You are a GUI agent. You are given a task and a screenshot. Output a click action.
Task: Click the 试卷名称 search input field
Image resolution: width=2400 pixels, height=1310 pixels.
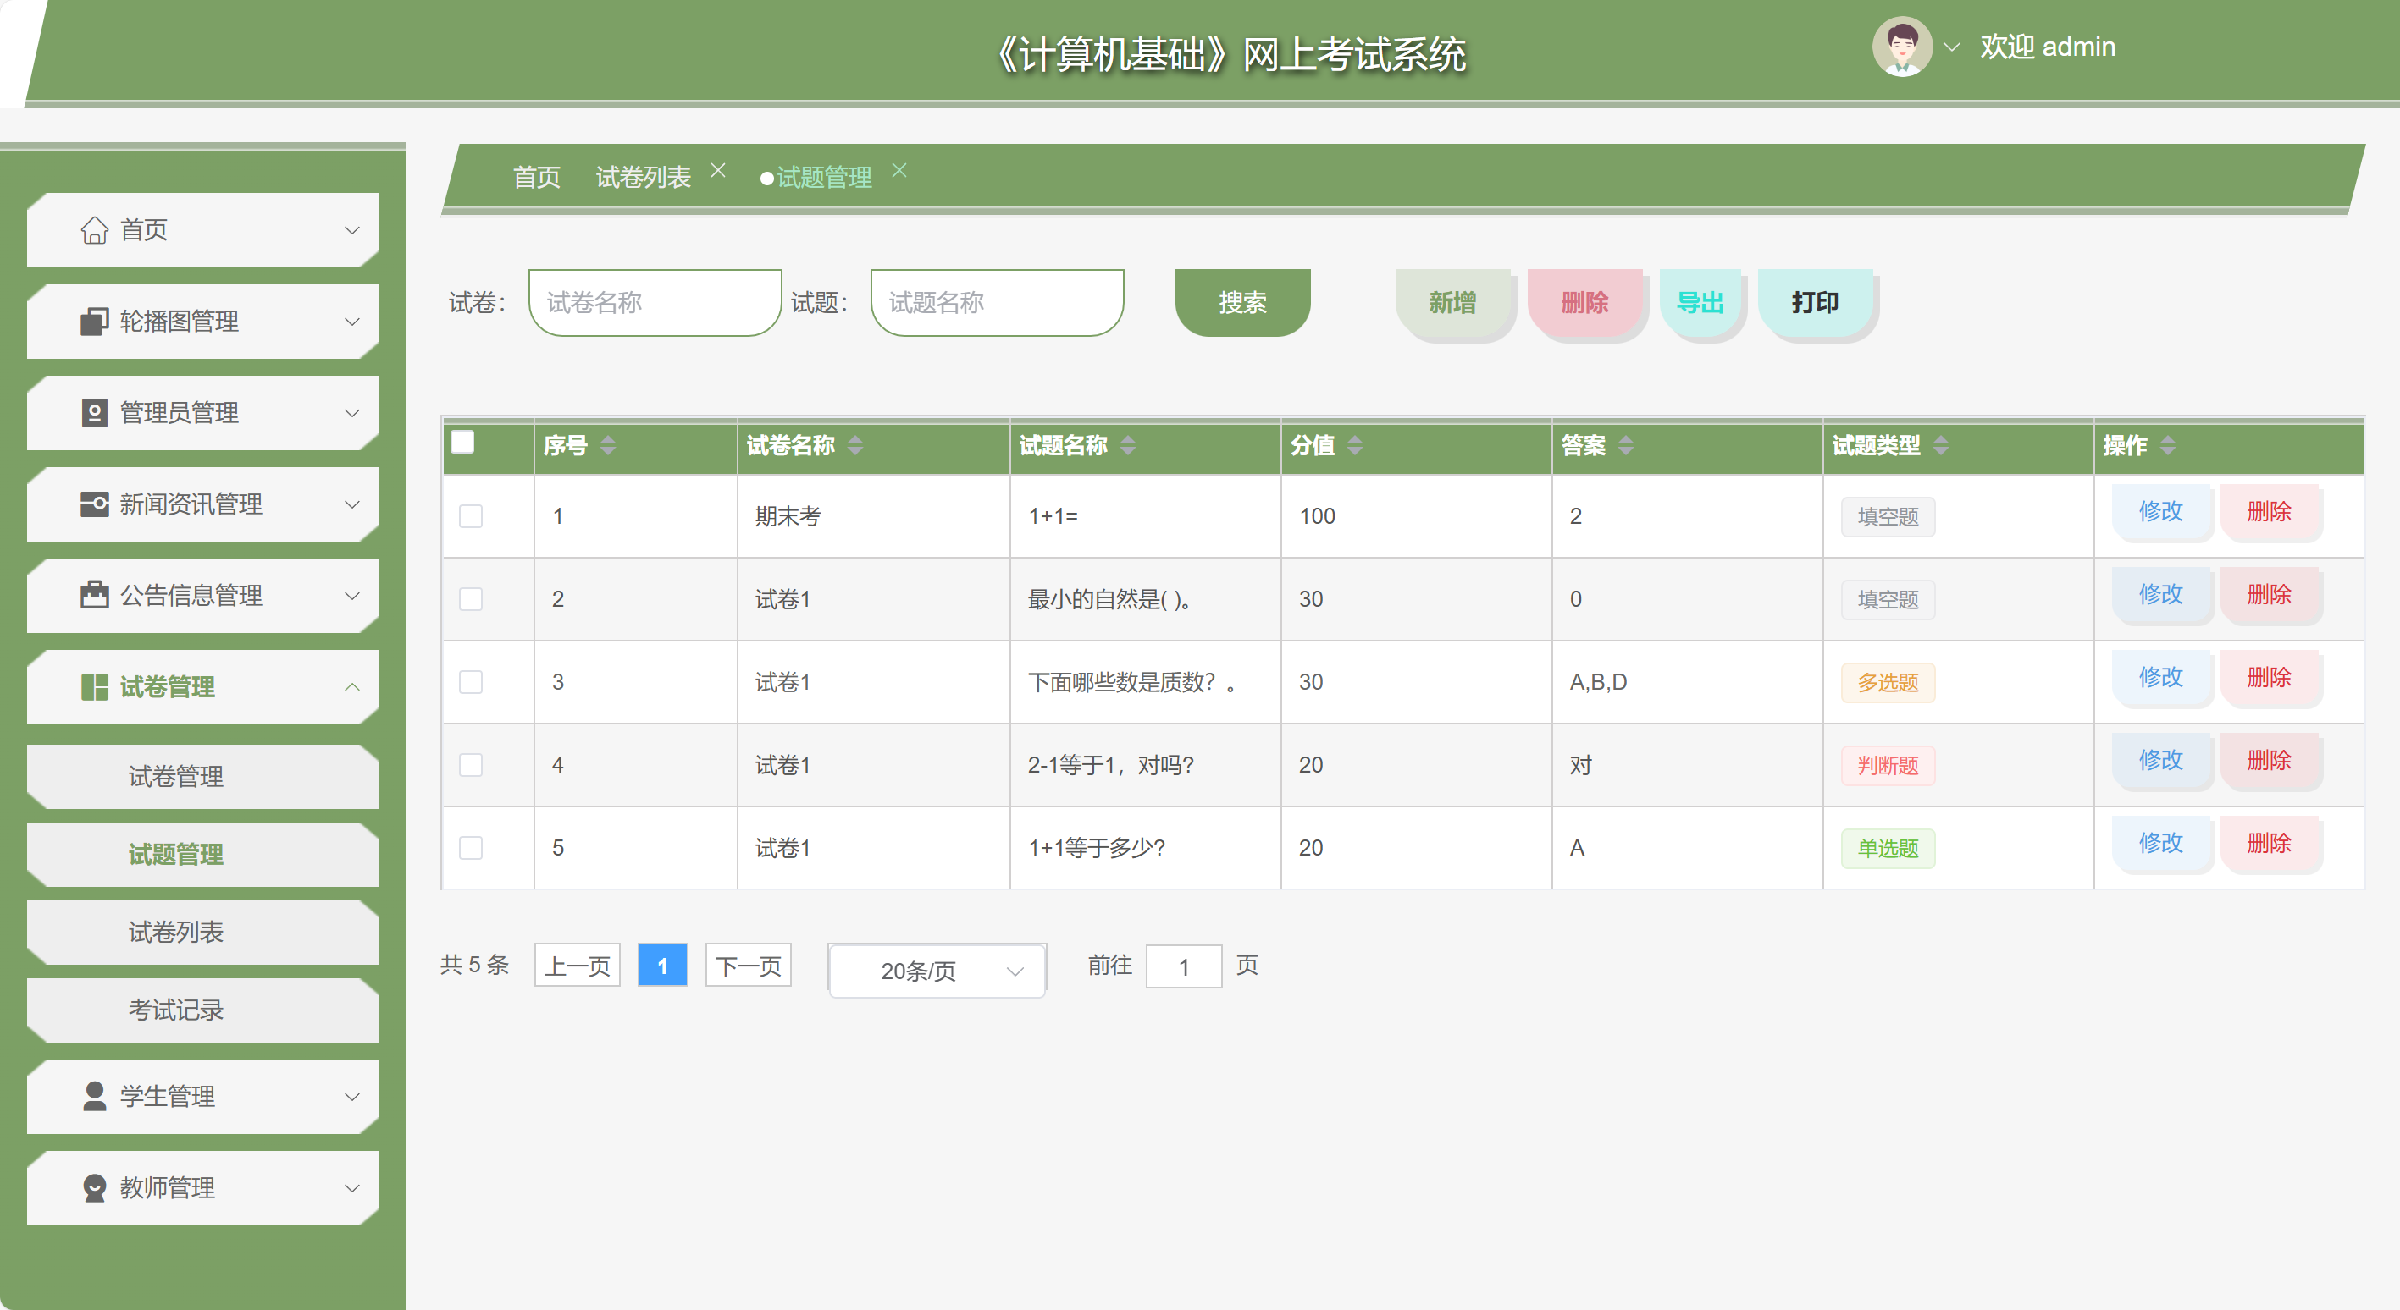654,302
